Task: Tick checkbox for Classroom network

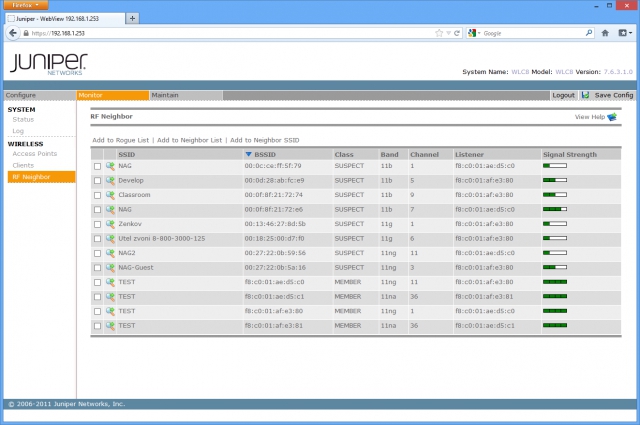Action: (97, 195)
